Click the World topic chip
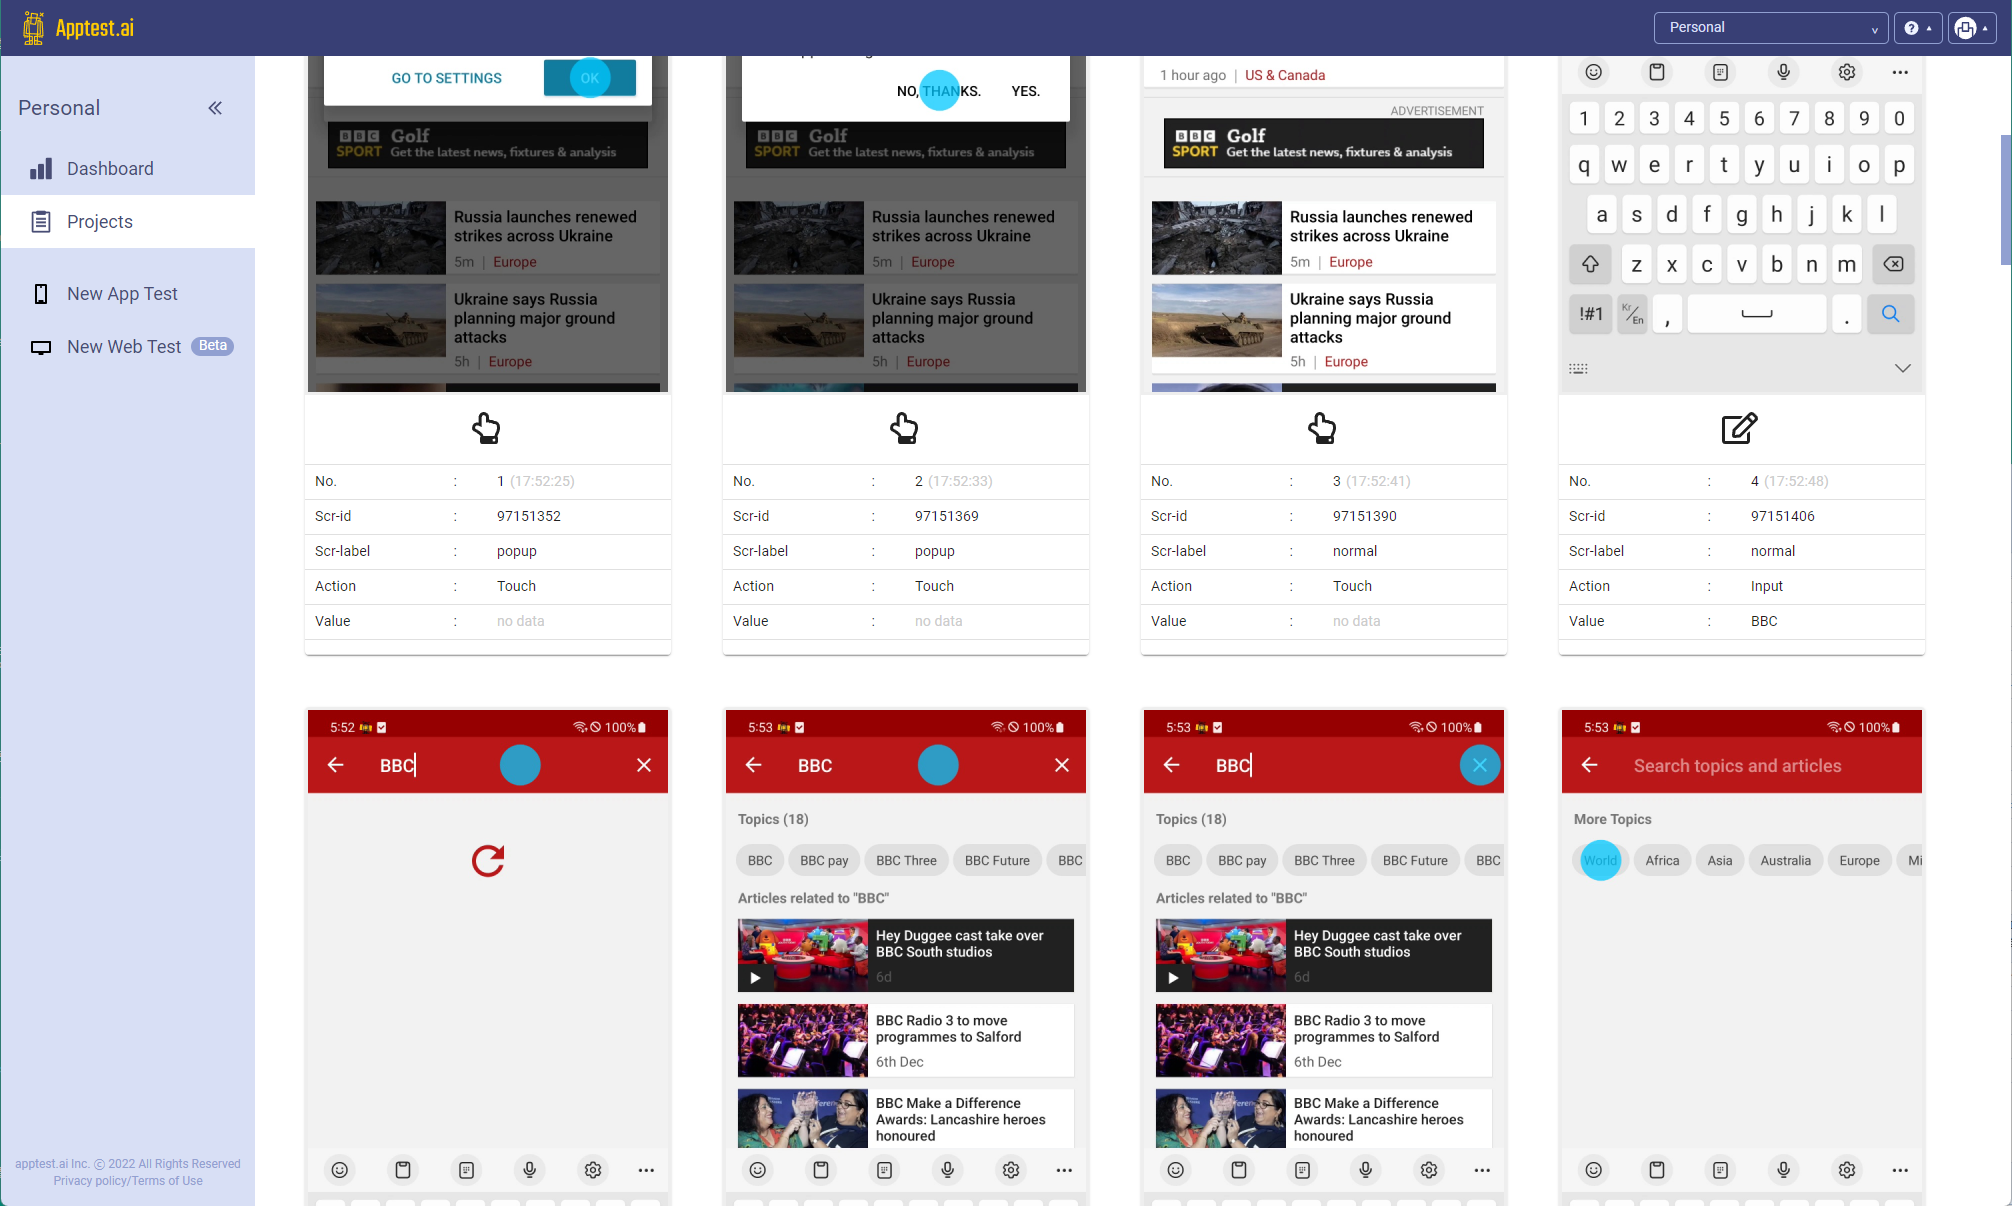The image size is (2012, 1206). pyautogui.click(x=1600, y=860)
